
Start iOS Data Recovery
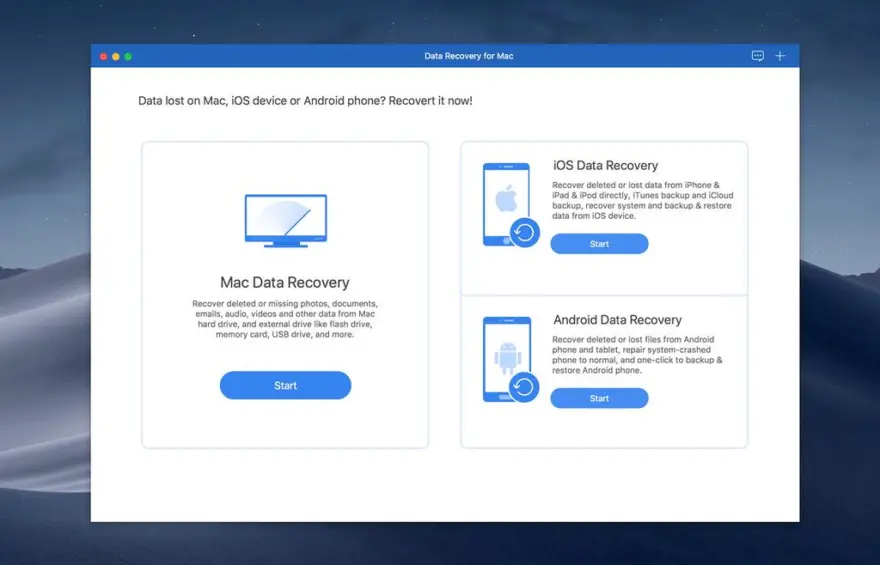click(x=599, y=244)
